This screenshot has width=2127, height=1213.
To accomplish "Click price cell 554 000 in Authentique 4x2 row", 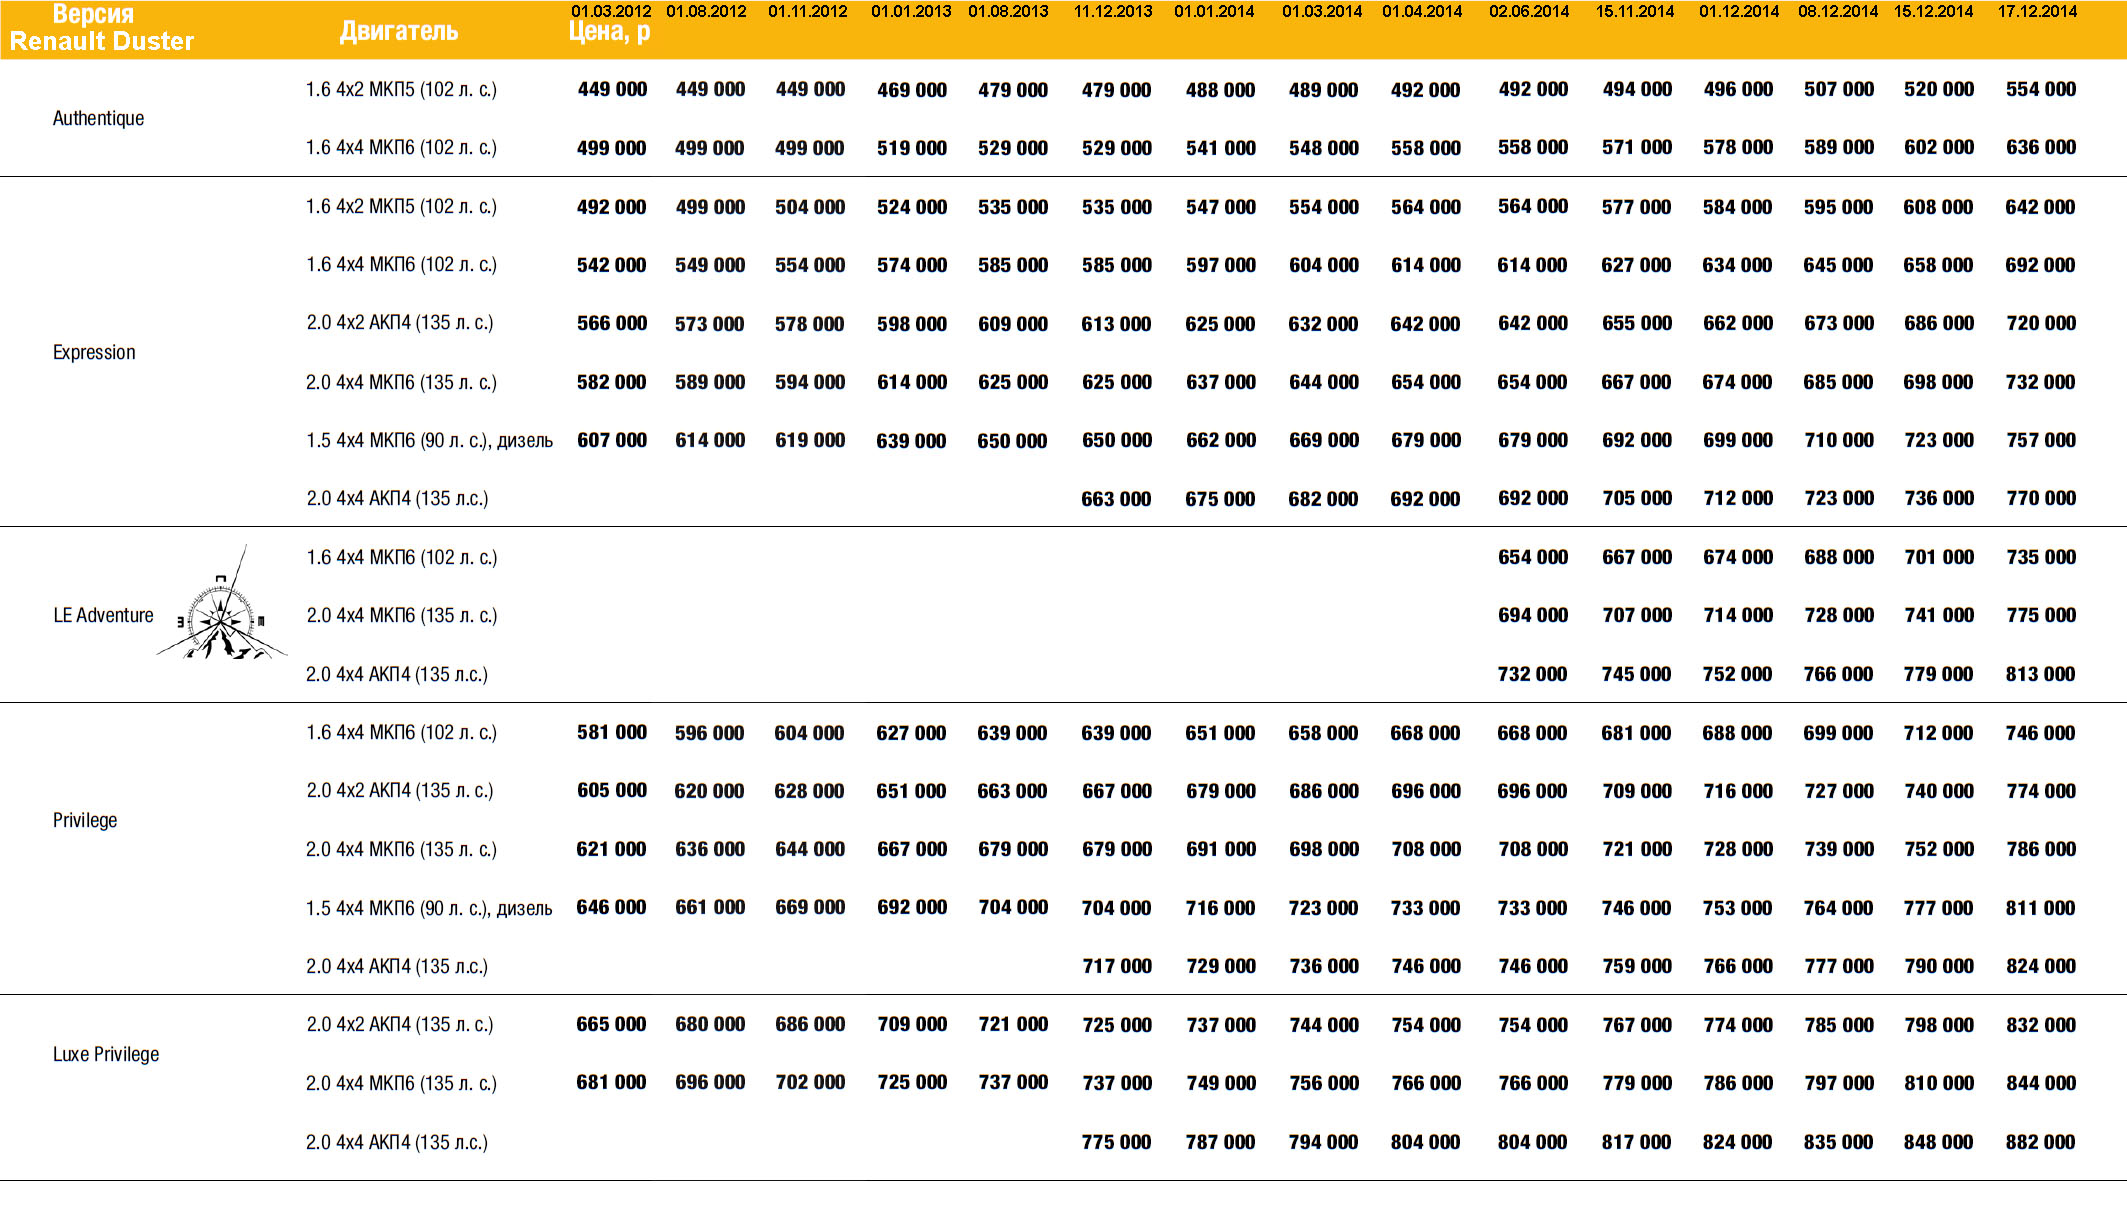I will [x=2041, y=89].
